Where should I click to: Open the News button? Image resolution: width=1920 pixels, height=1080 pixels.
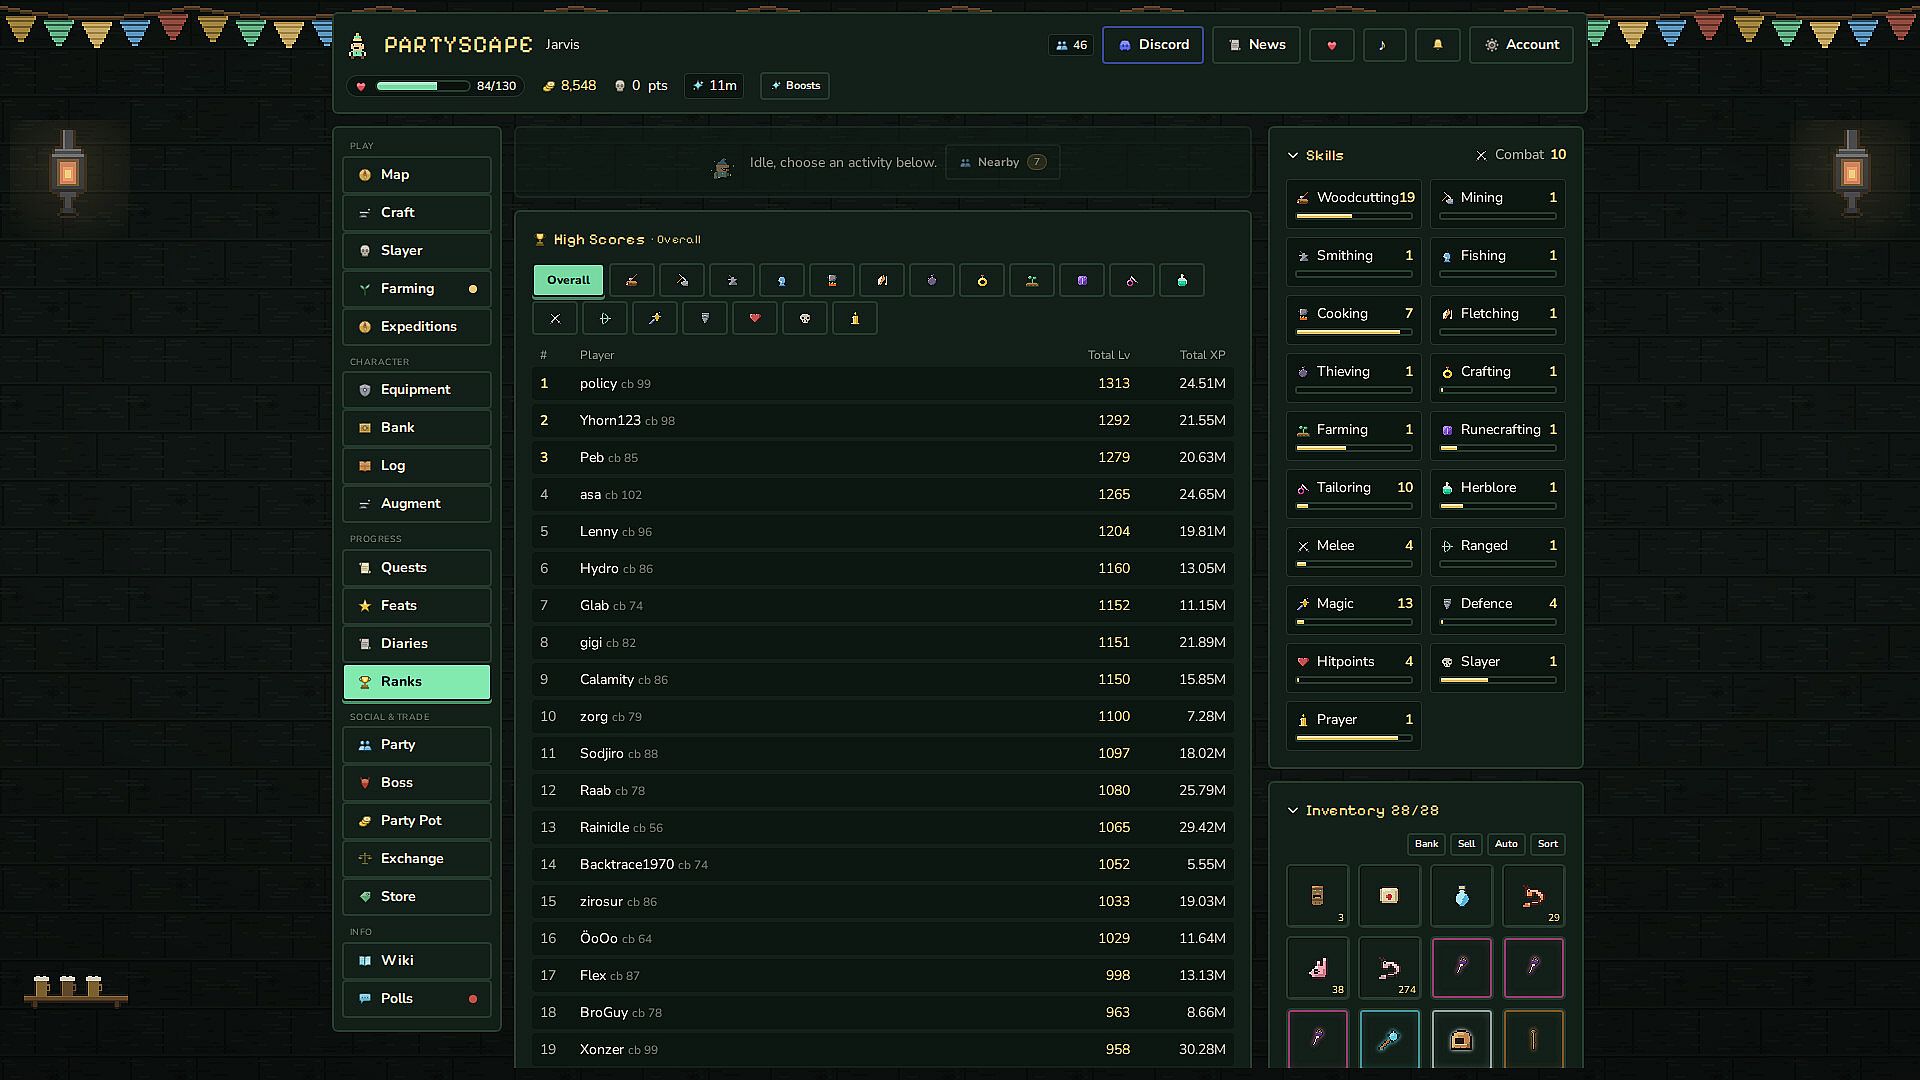tap(1256, 45)
